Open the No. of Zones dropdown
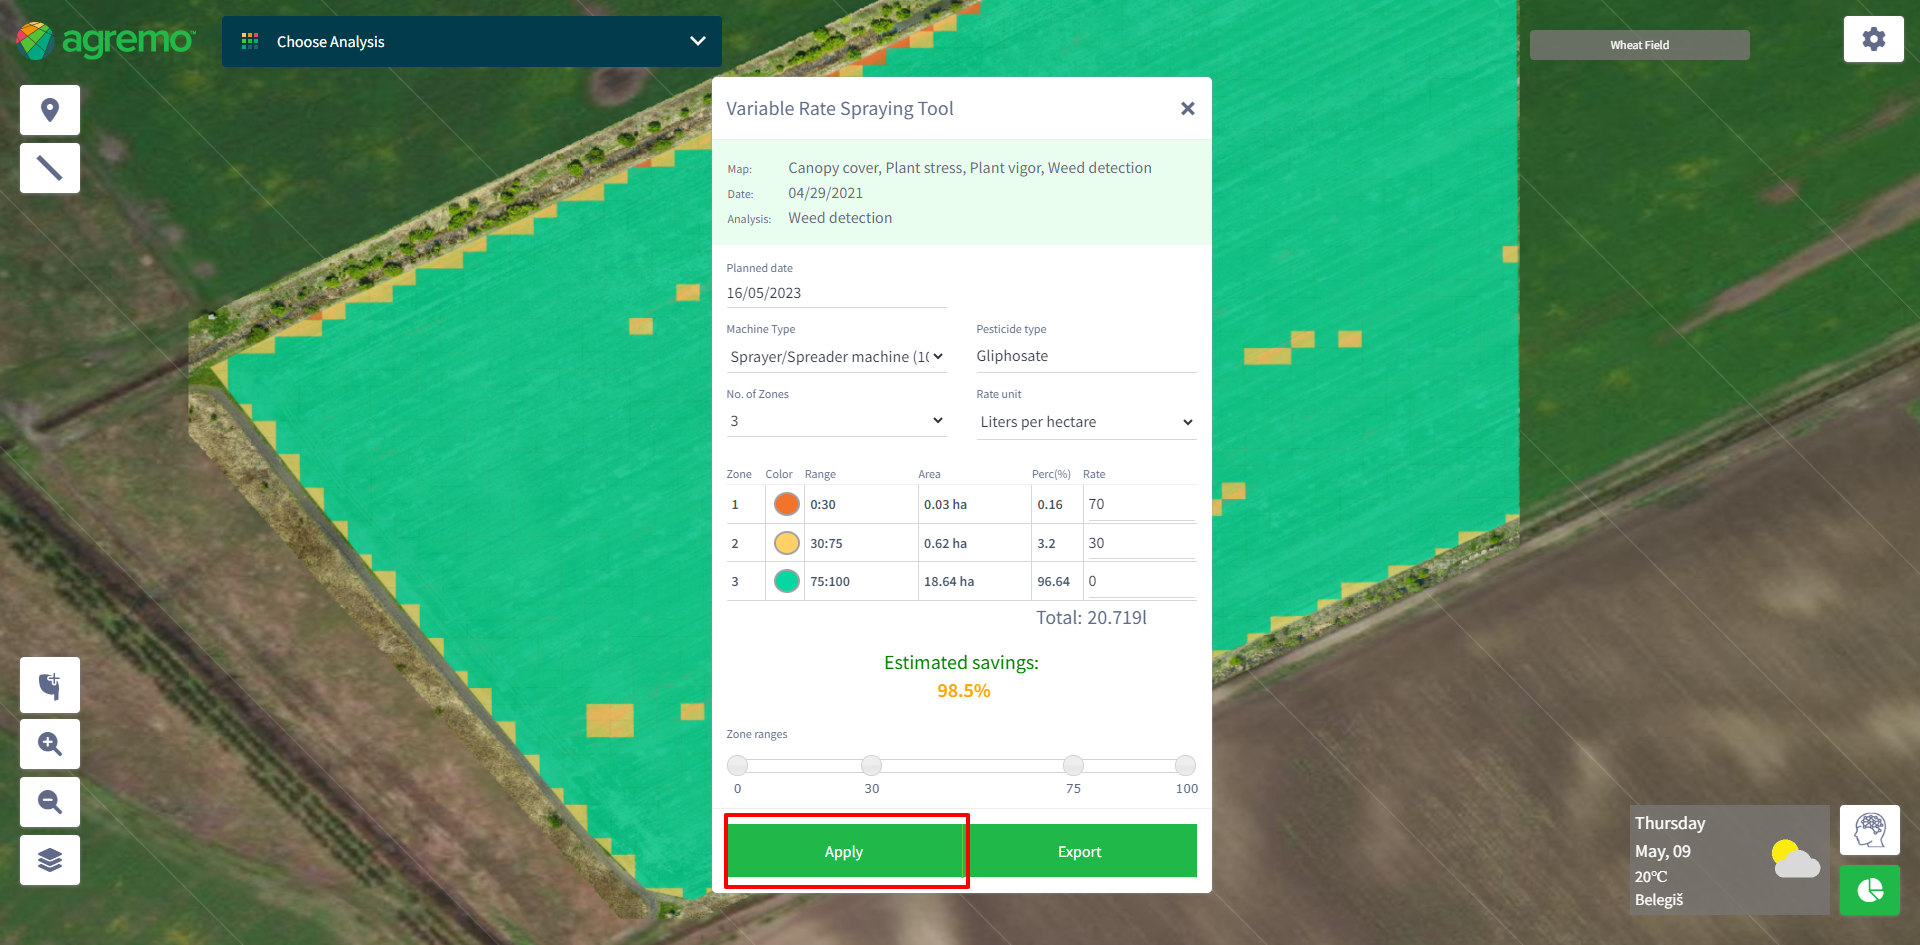Viewport: 1920px width, 945px height. [x=836, y=421]
